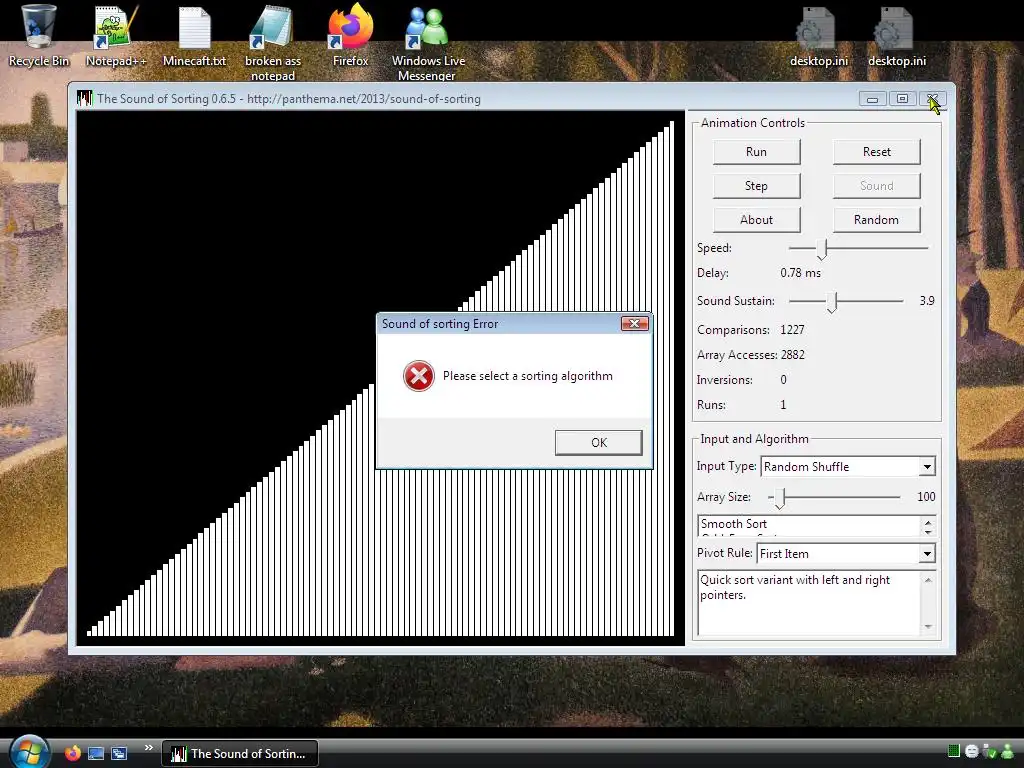Select the Minecaft.txt file icon

(x=194, y=36)
